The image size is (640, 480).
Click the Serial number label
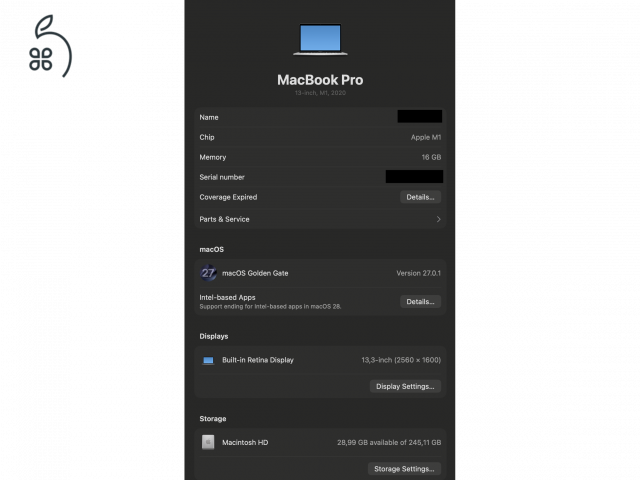(222, 177)
